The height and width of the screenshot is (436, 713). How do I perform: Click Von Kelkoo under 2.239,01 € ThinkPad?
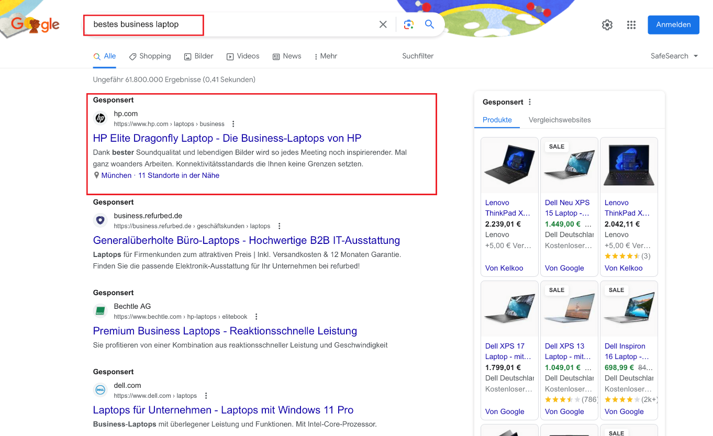pos(504,268)
